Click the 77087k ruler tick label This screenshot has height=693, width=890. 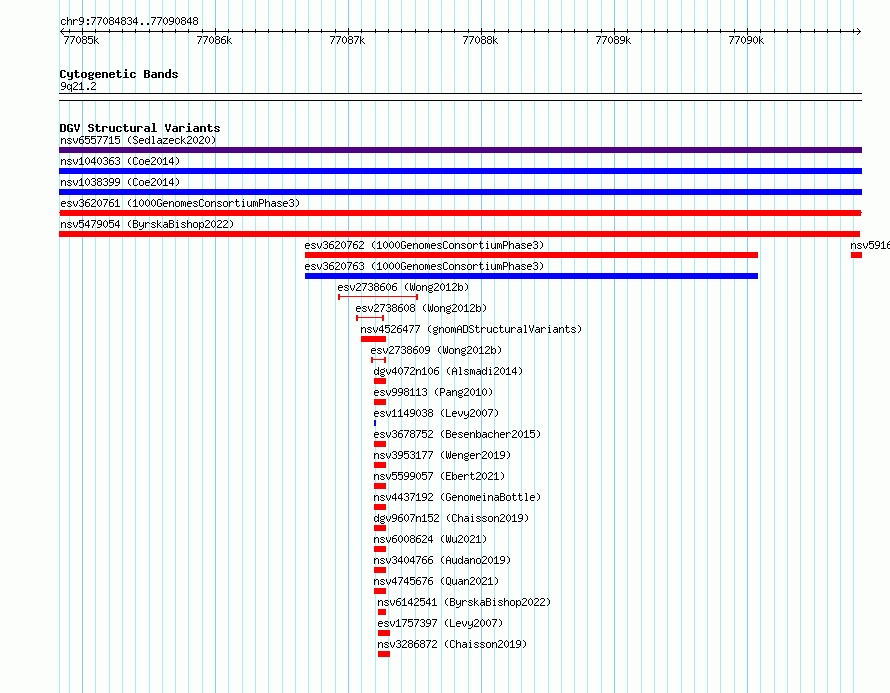[347, 40]
